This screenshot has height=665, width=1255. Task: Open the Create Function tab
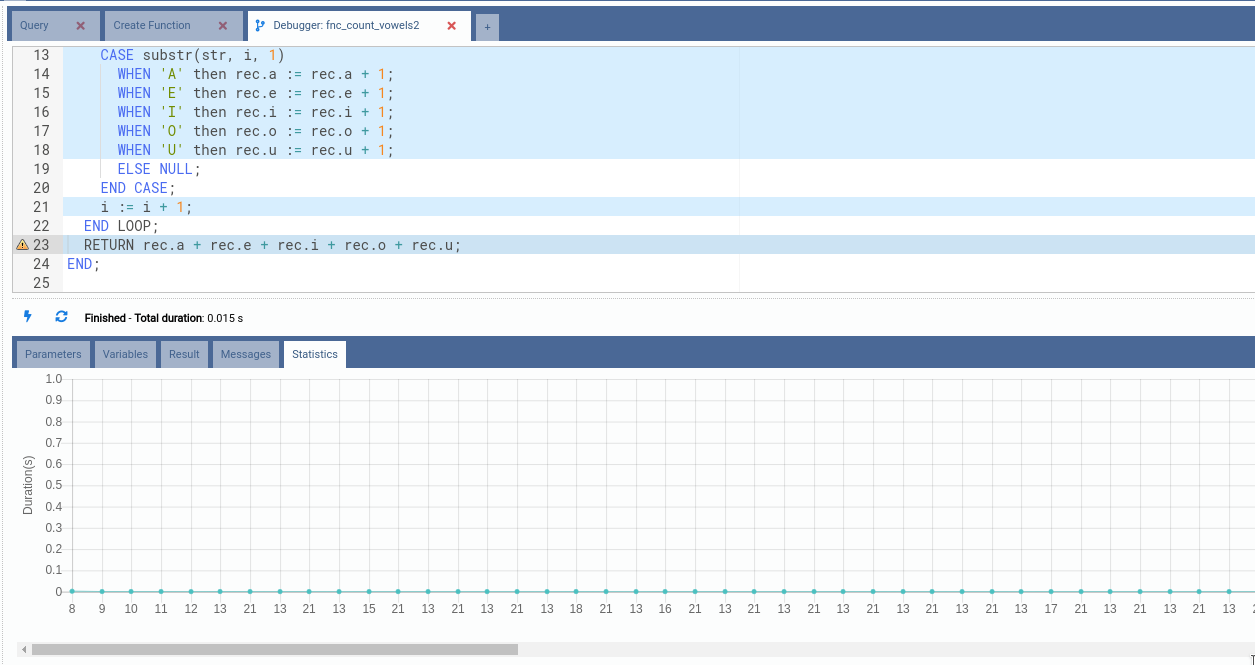(152, 26)
